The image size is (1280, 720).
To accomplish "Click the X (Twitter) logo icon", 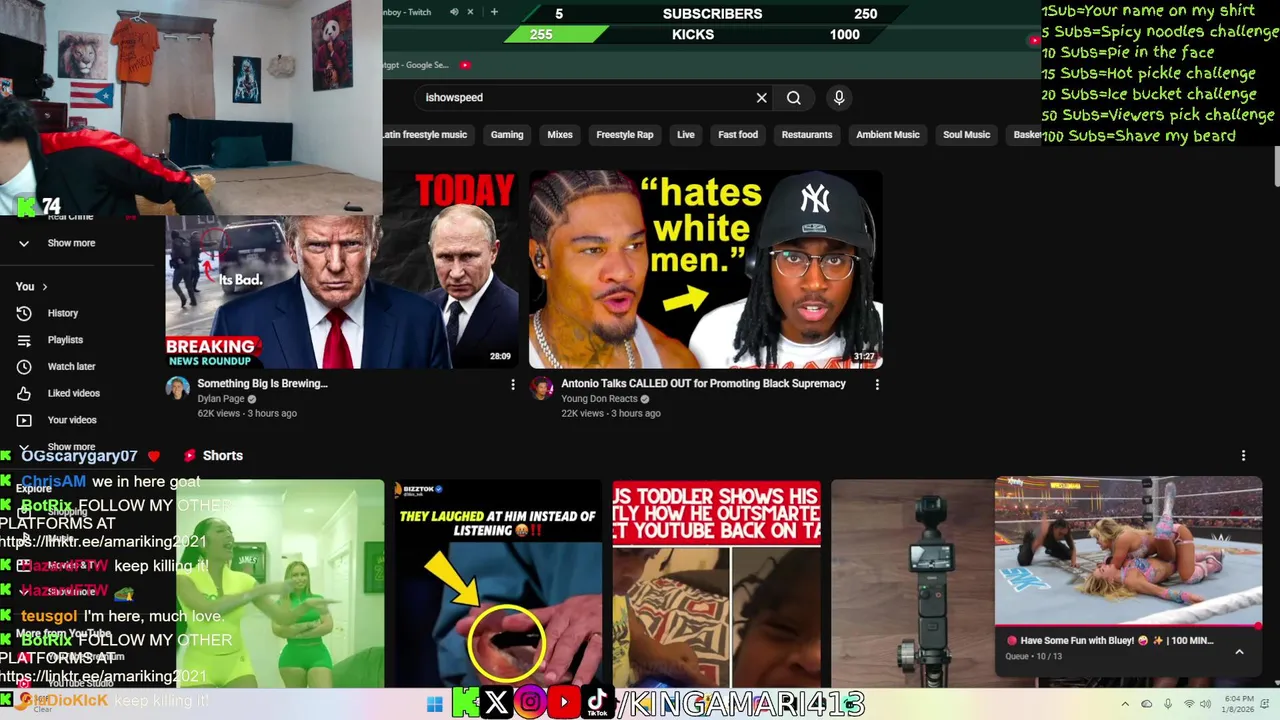I will 496,703.
